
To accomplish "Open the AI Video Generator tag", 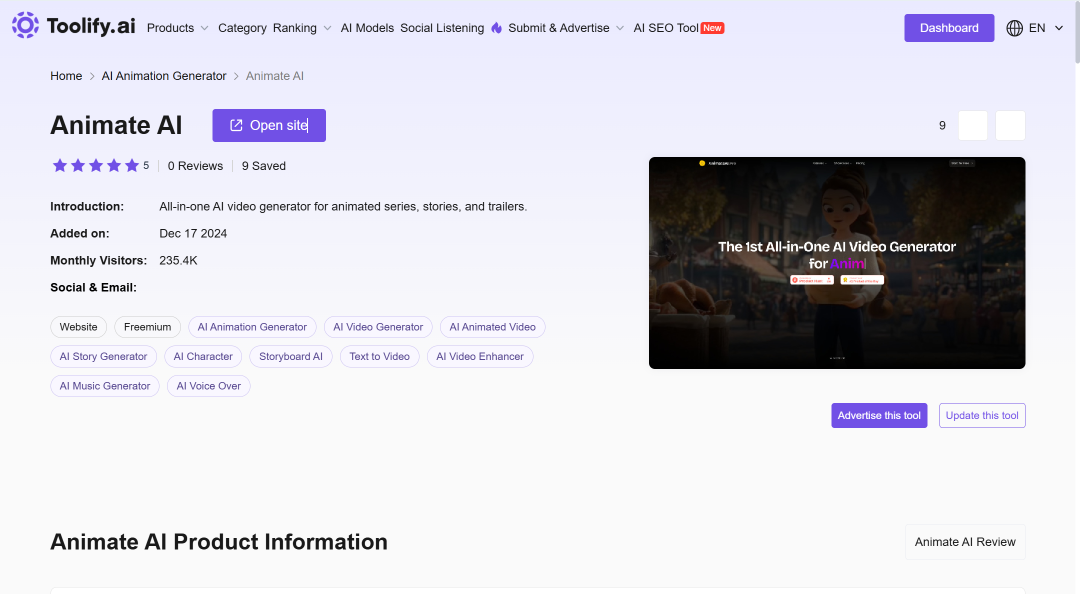I will (x=378, y=327).
